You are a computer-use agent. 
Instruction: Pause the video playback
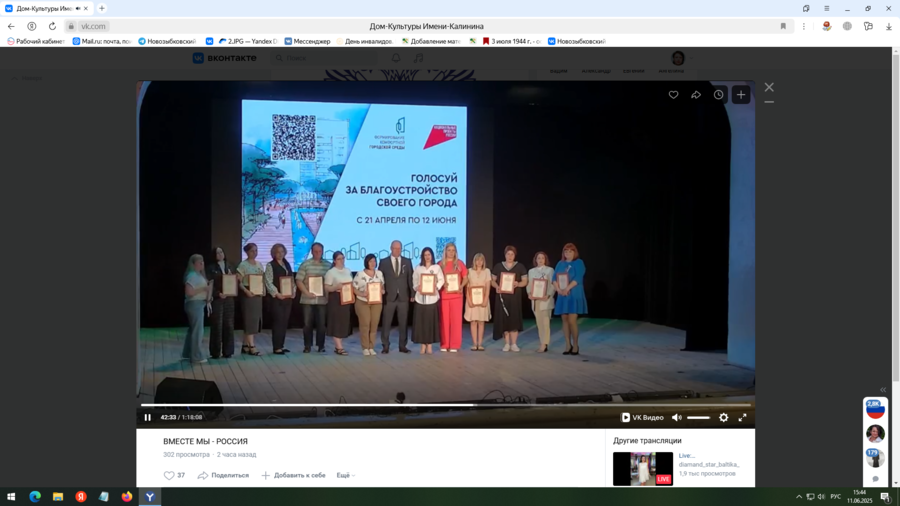pyautogui.click(x=148, y=418)
